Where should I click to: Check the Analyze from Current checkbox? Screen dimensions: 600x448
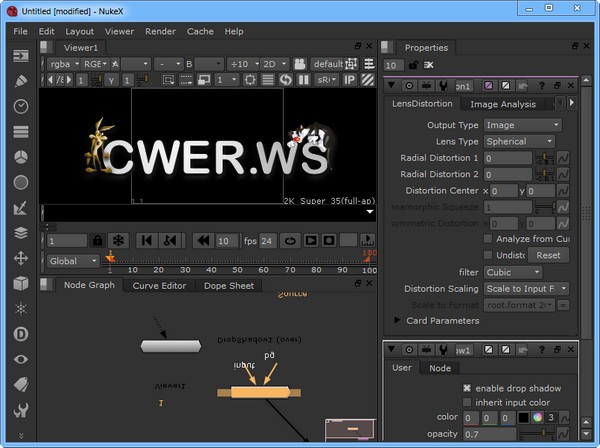pos(488,239)
